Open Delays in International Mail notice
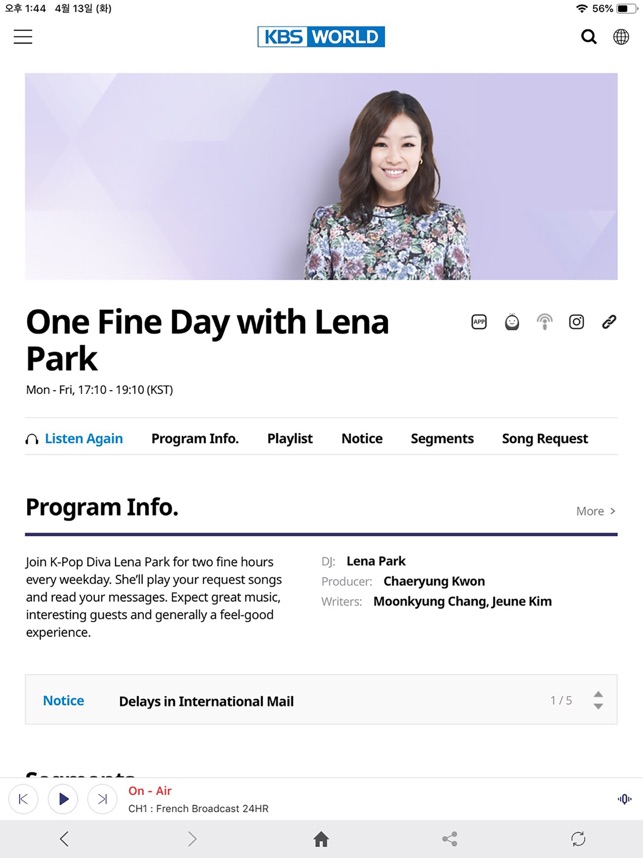 [206, 701]
